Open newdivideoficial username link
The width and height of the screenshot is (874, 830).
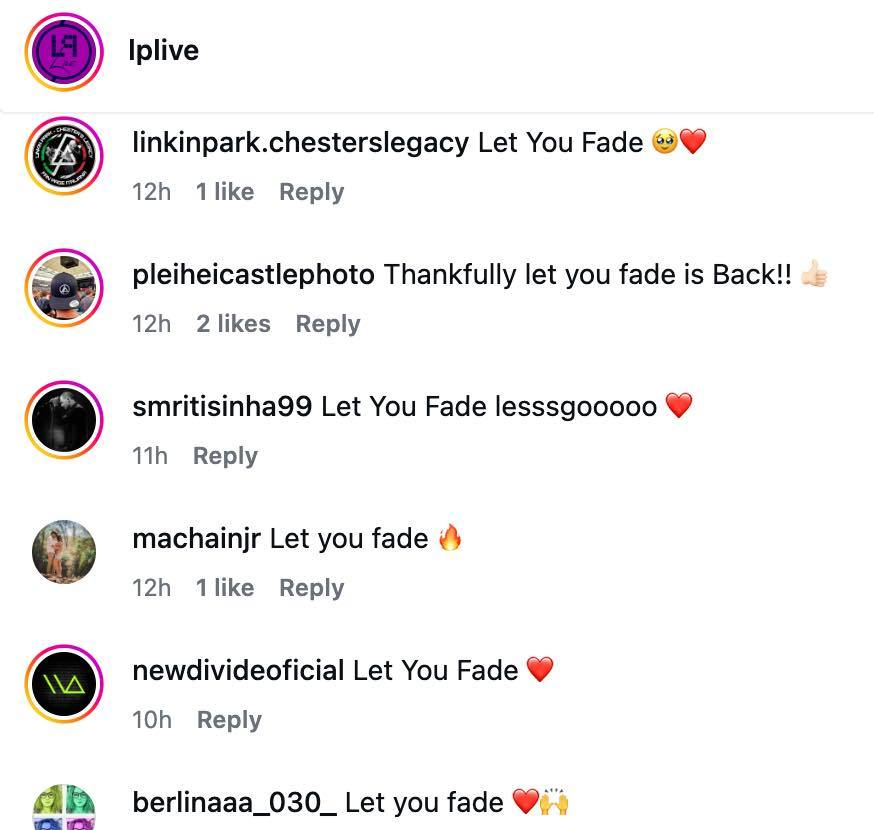(238, 671)
